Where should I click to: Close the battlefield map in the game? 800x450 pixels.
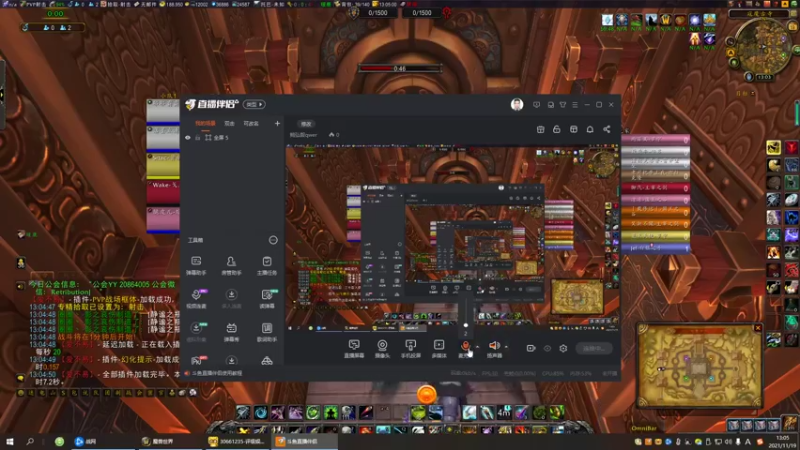click(758, 328)
